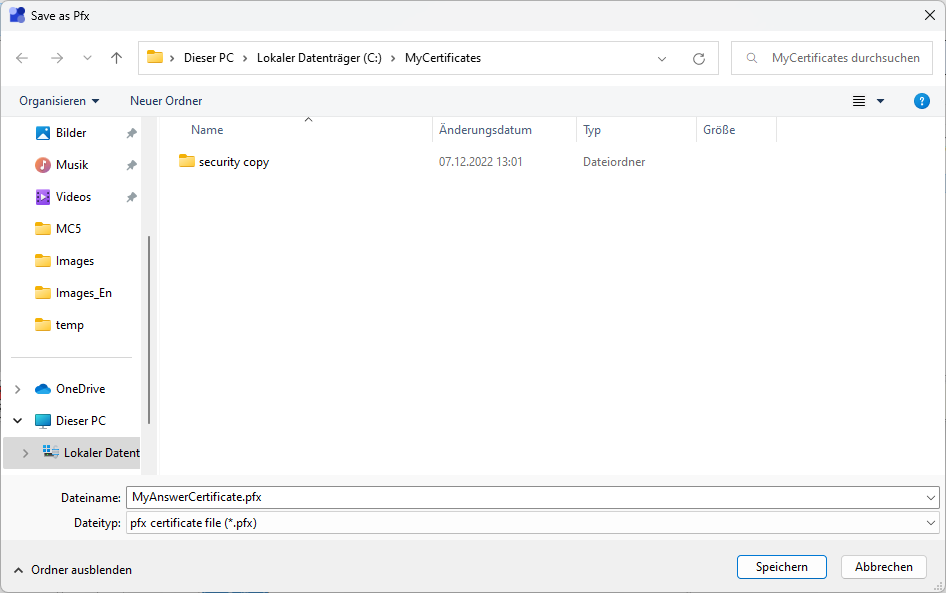The width and height of the screenshot is (946, 593).
Task: Sort files by Änderungsdatum column
Action: pyautogui.click(x=485, y=130)
